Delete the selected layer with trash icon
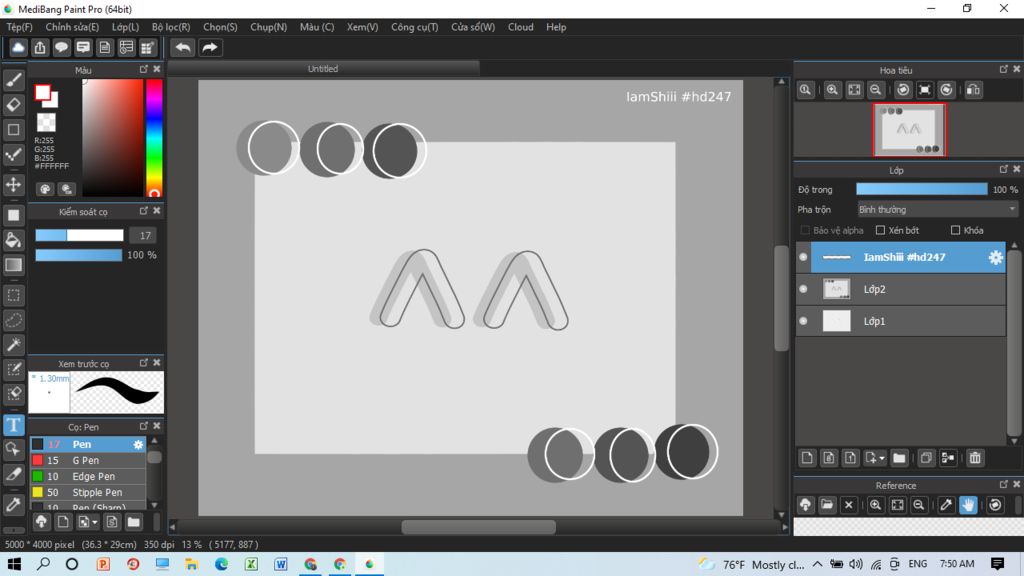The width and height of the screenshot is (1024, 576). point(975,458)
